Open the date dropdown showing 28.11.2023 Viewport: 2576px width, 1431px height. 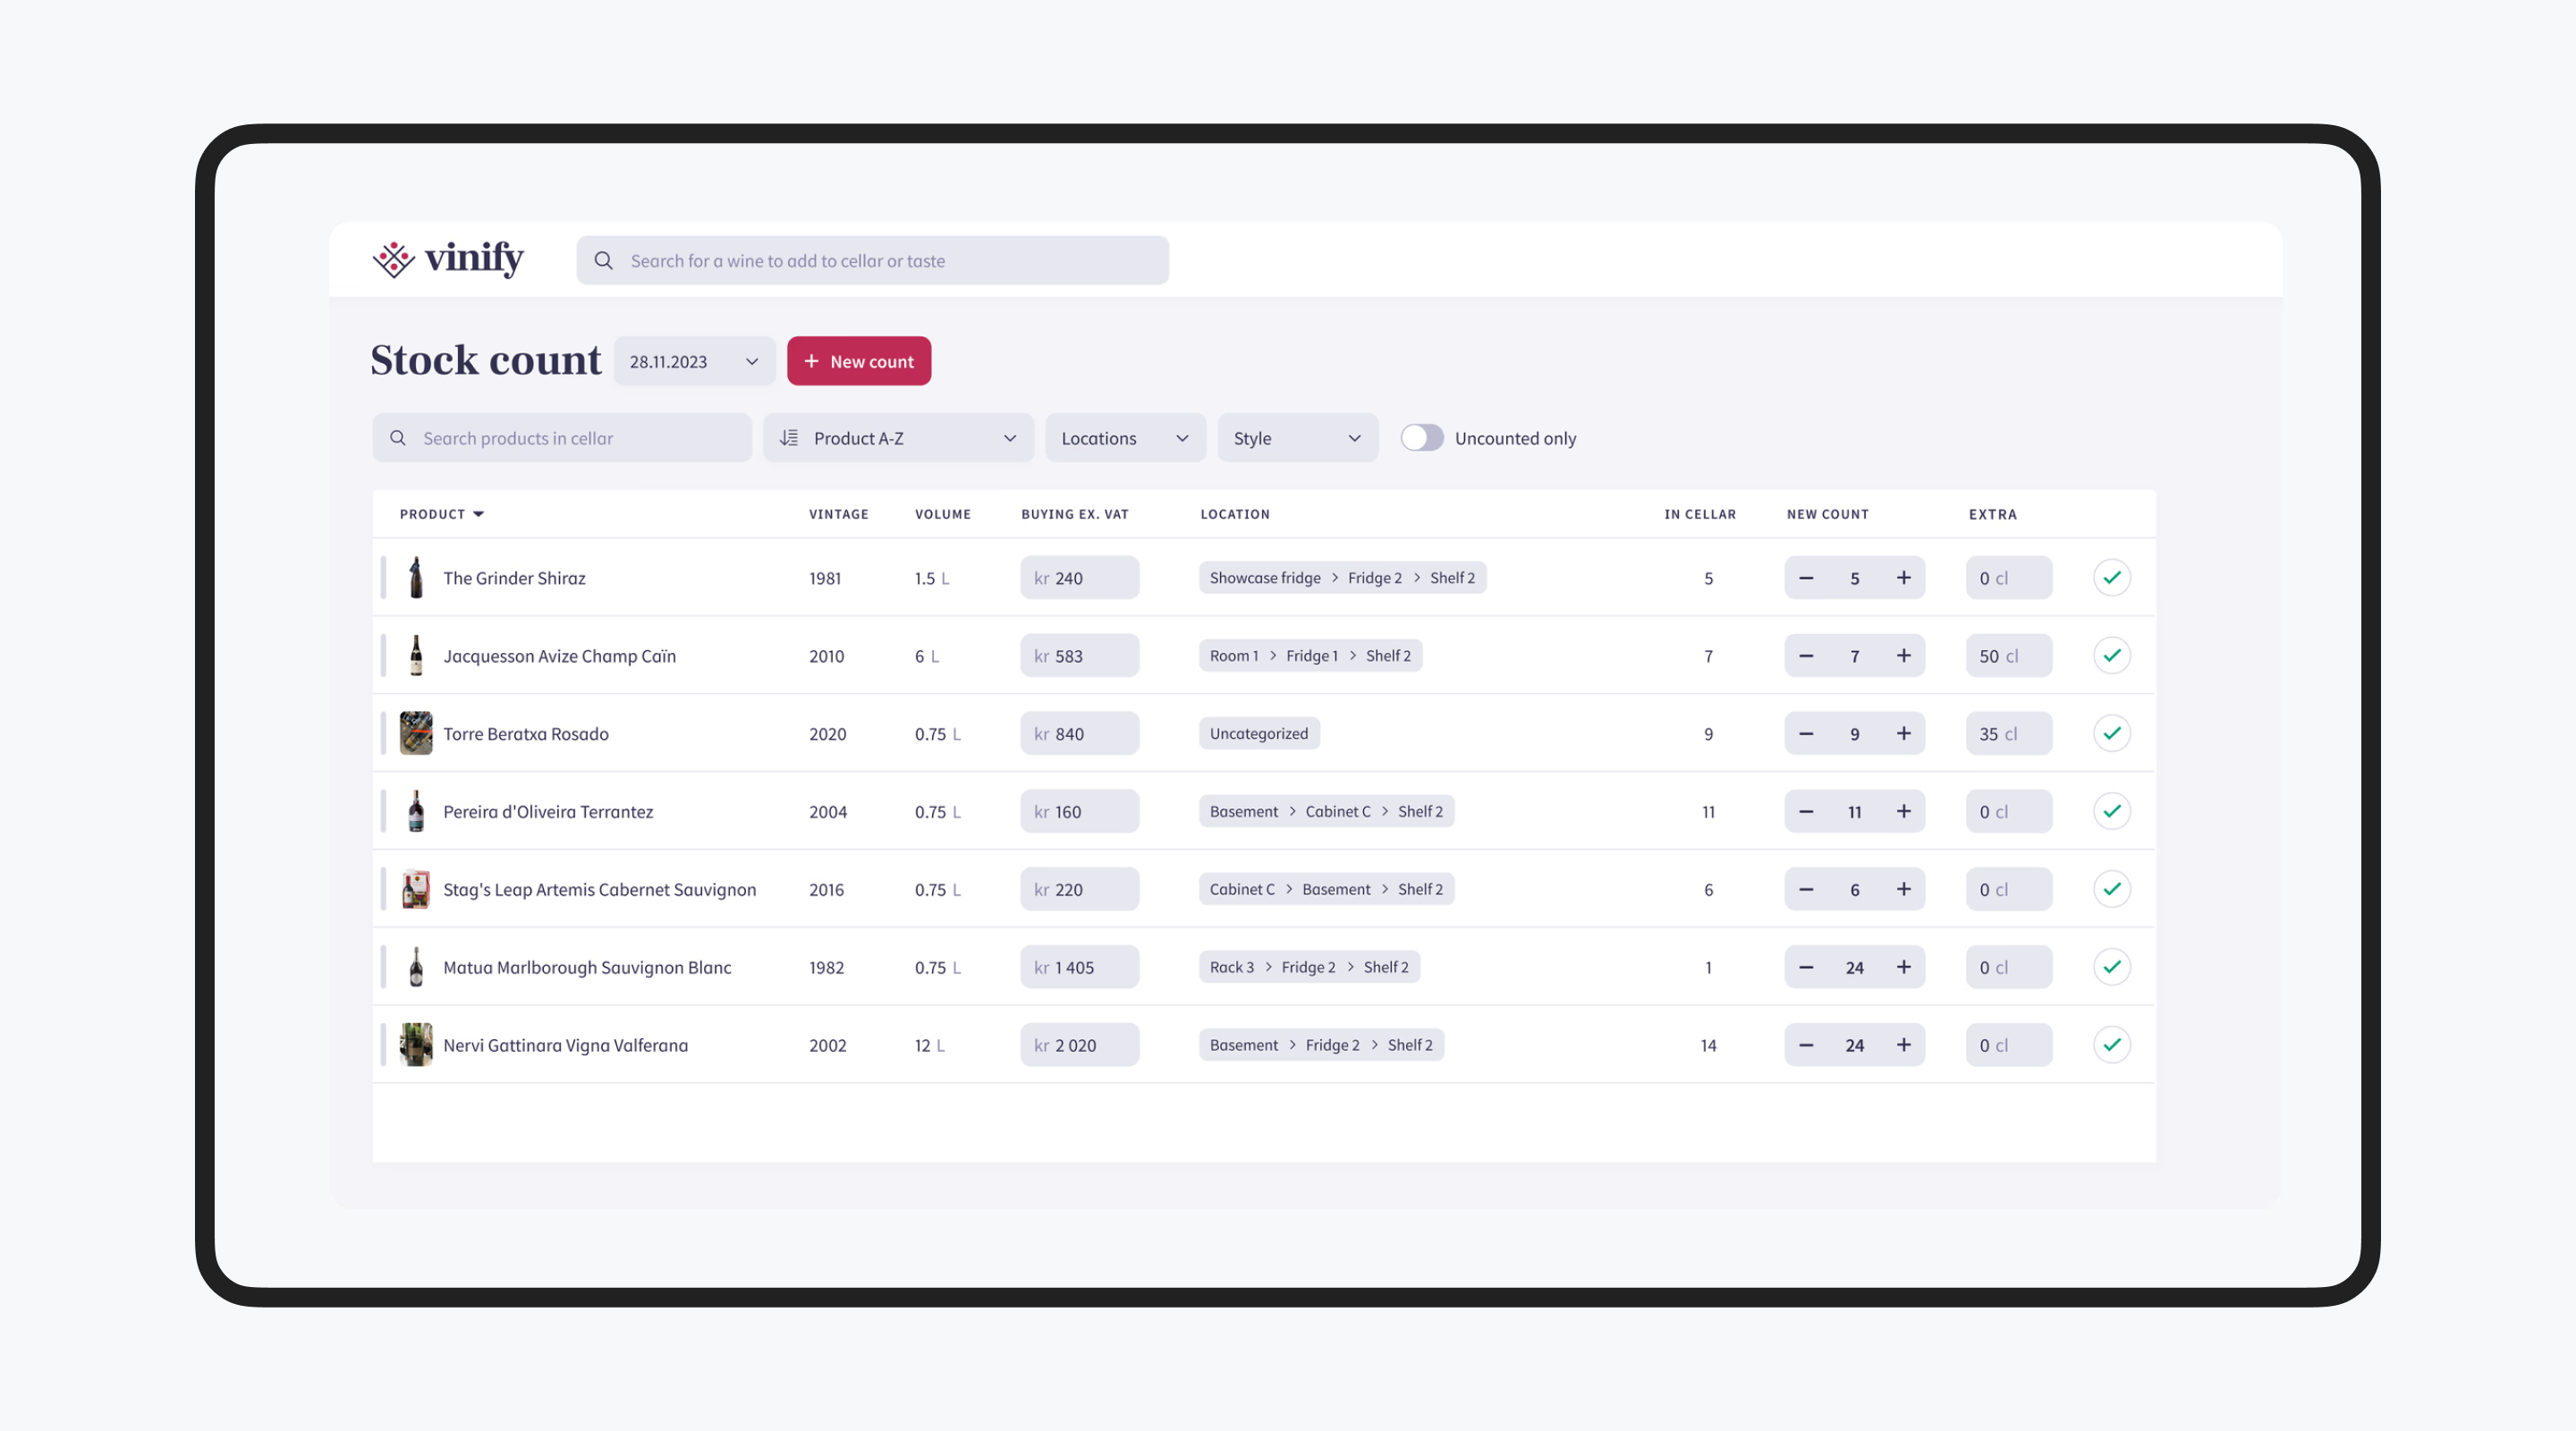694,361
